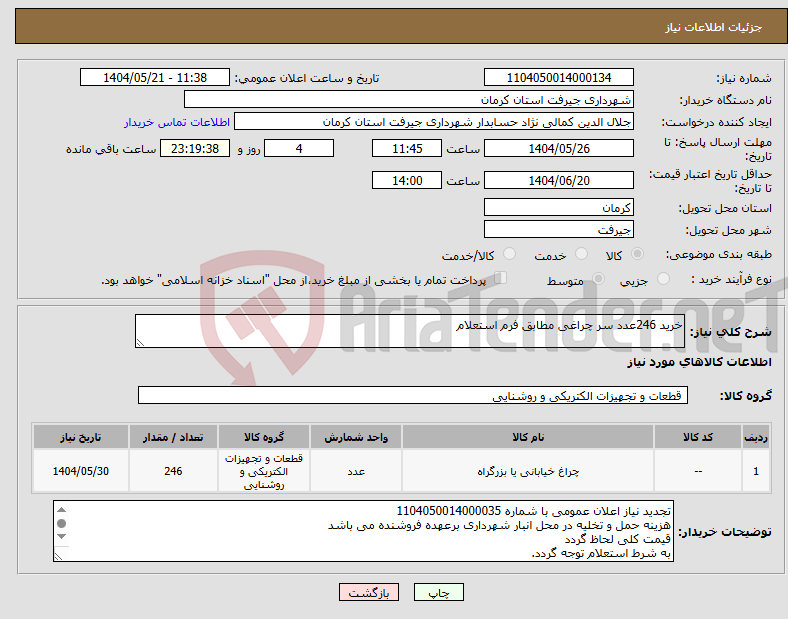Viewport: 788px width, 619px height.
Task: Click the need date cell 1404/05/30
Action: (x=80, y=471)
